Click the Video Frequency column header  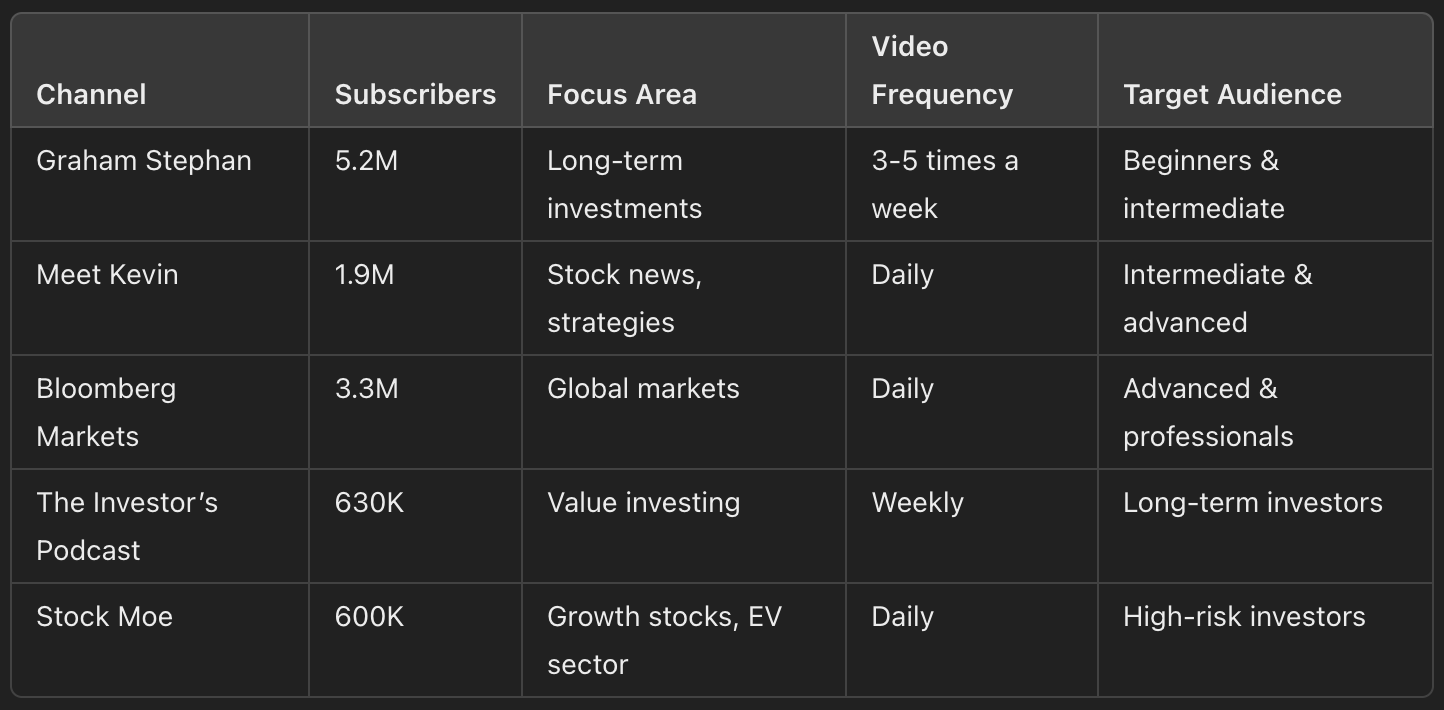pos(942,70)
